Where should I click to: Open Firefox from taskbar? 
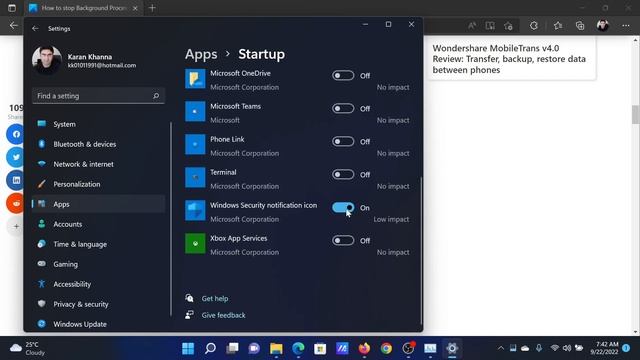[364, 348]
